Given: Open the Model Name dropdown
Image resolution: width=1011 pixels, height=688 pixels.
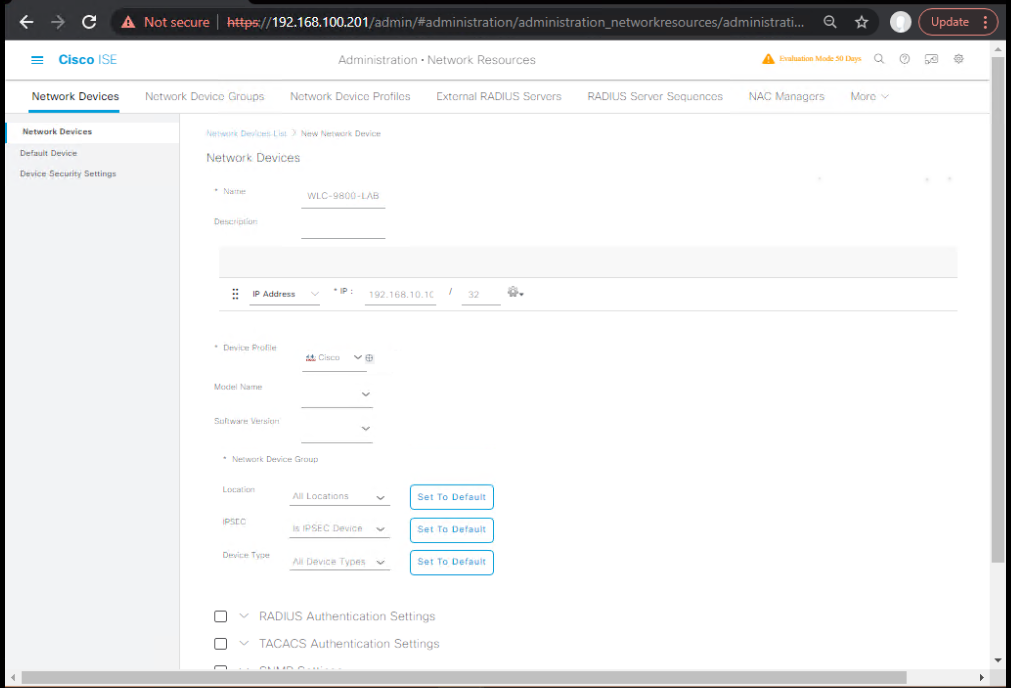Looking at the screenshot, I should click(337, 394).
